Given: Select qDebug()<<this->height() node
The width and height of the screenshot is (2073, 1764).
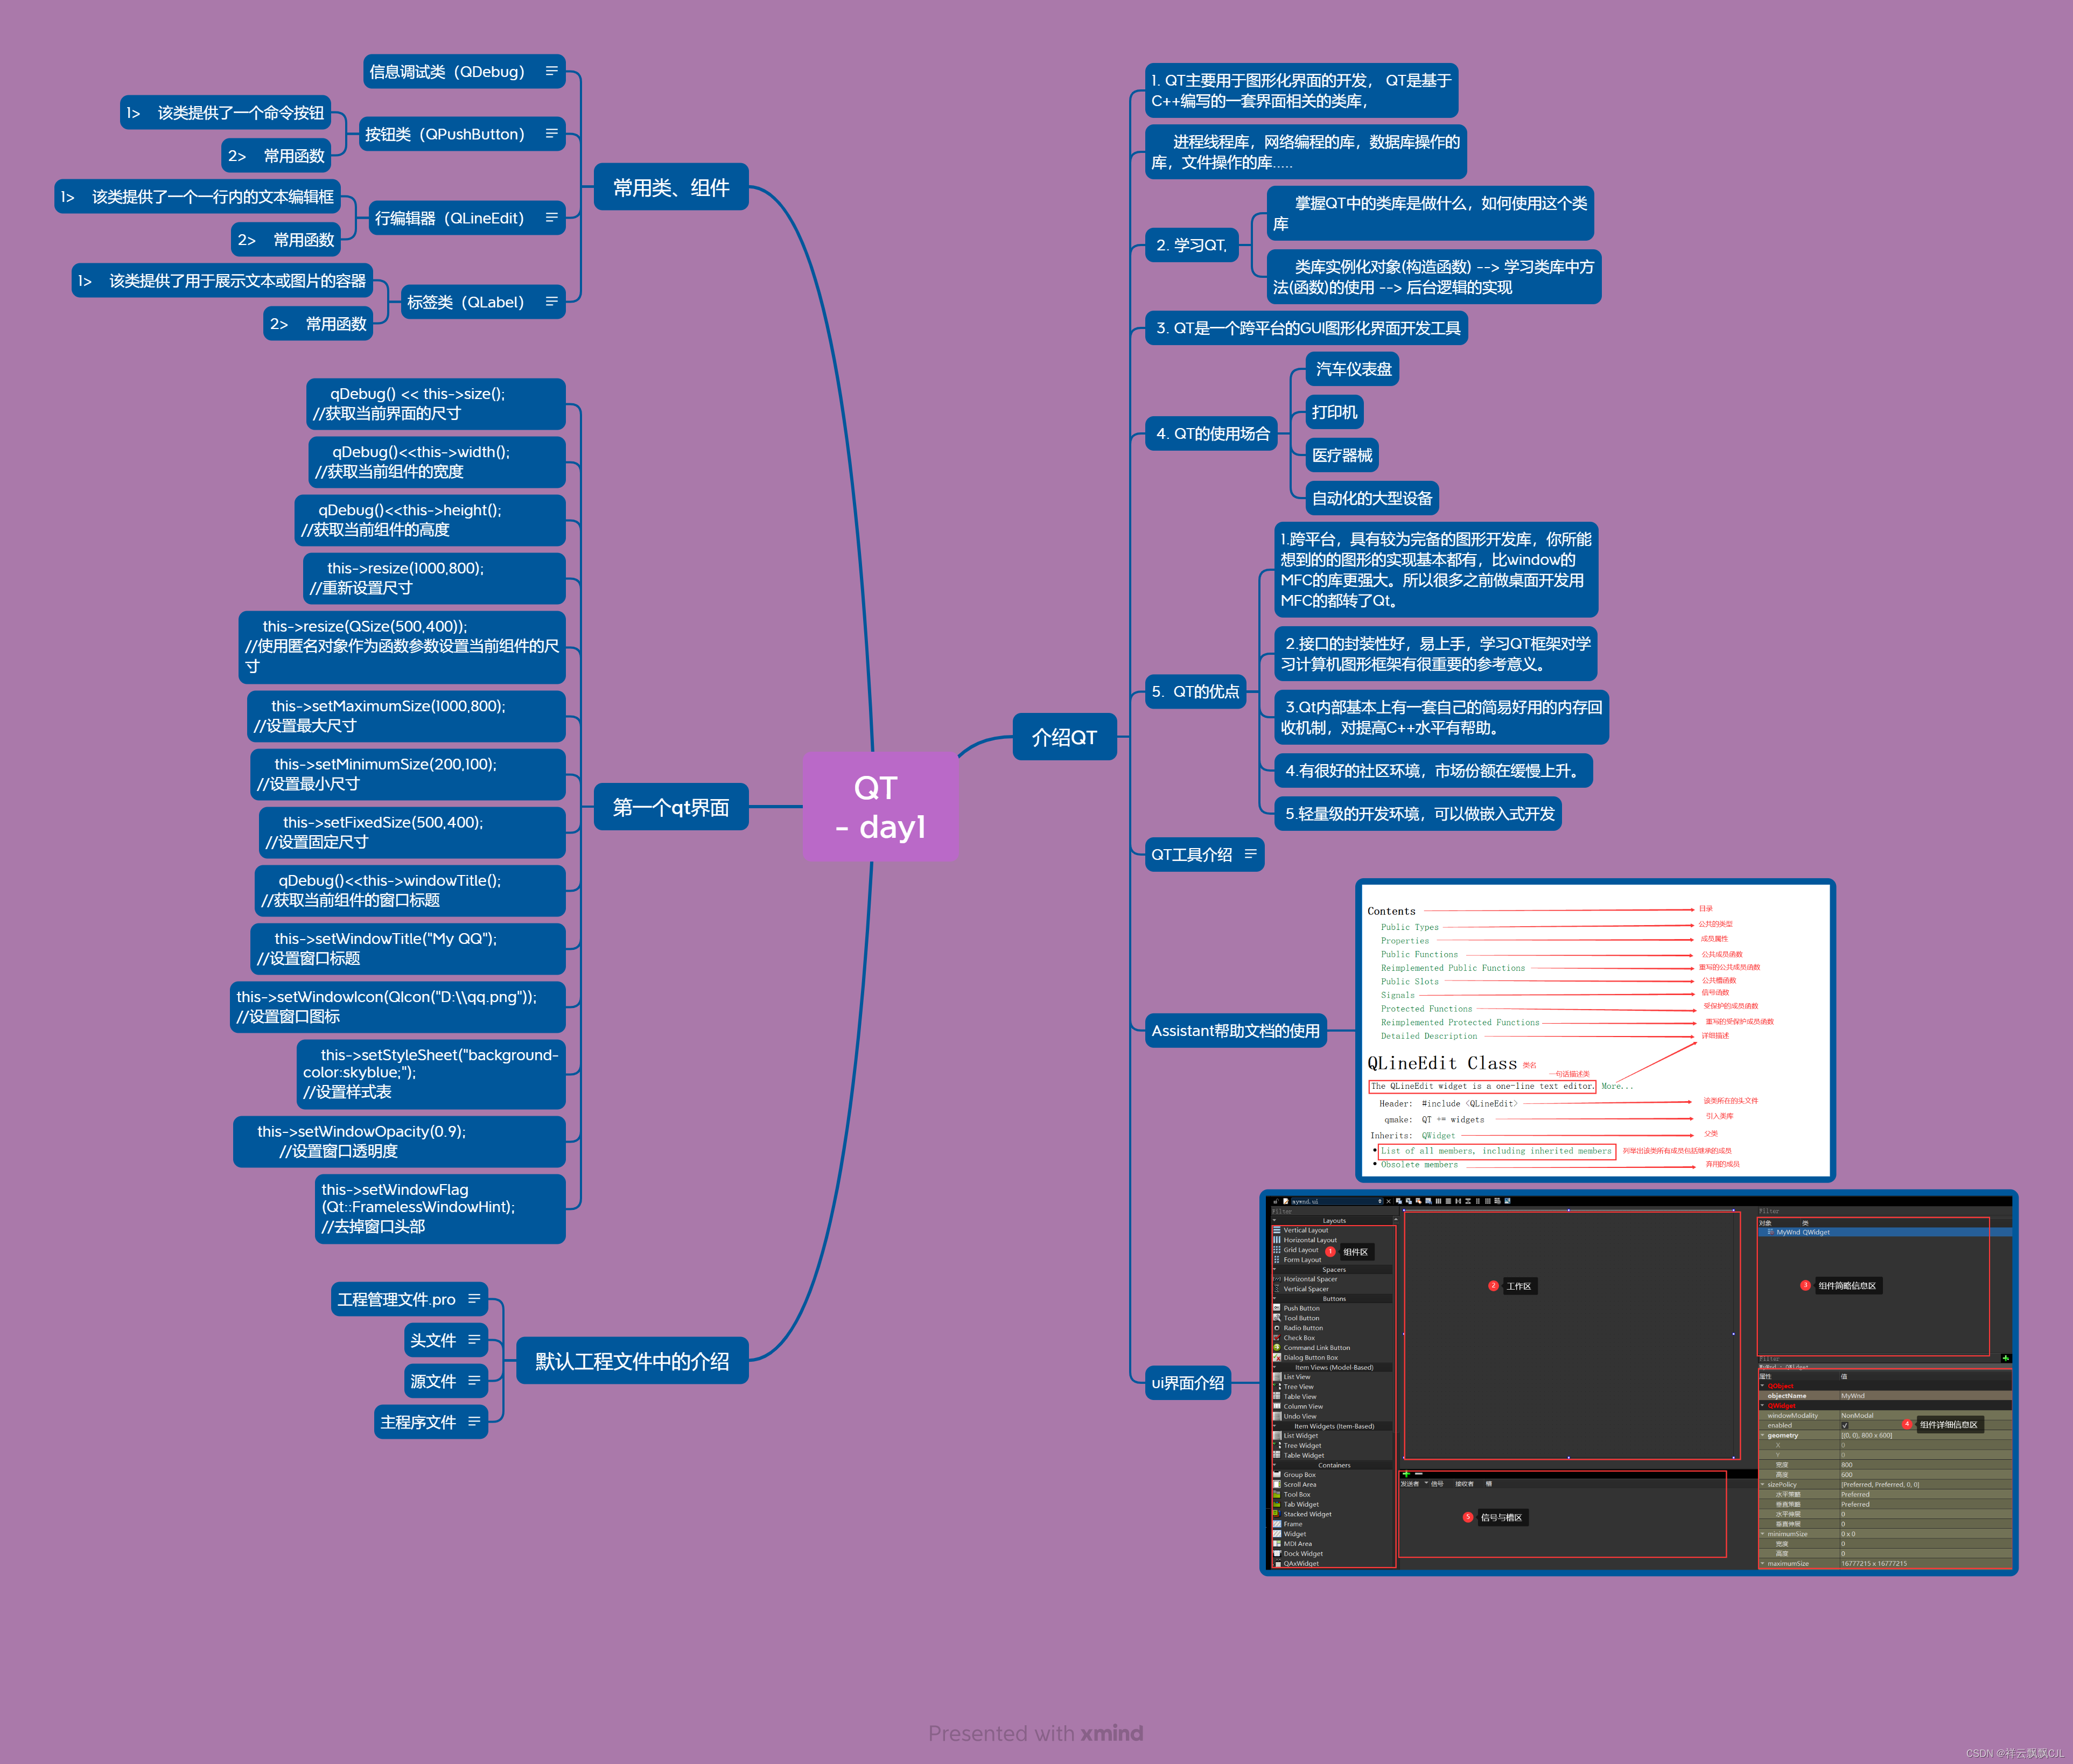Looking at the screenshot, I should point(430,520).
